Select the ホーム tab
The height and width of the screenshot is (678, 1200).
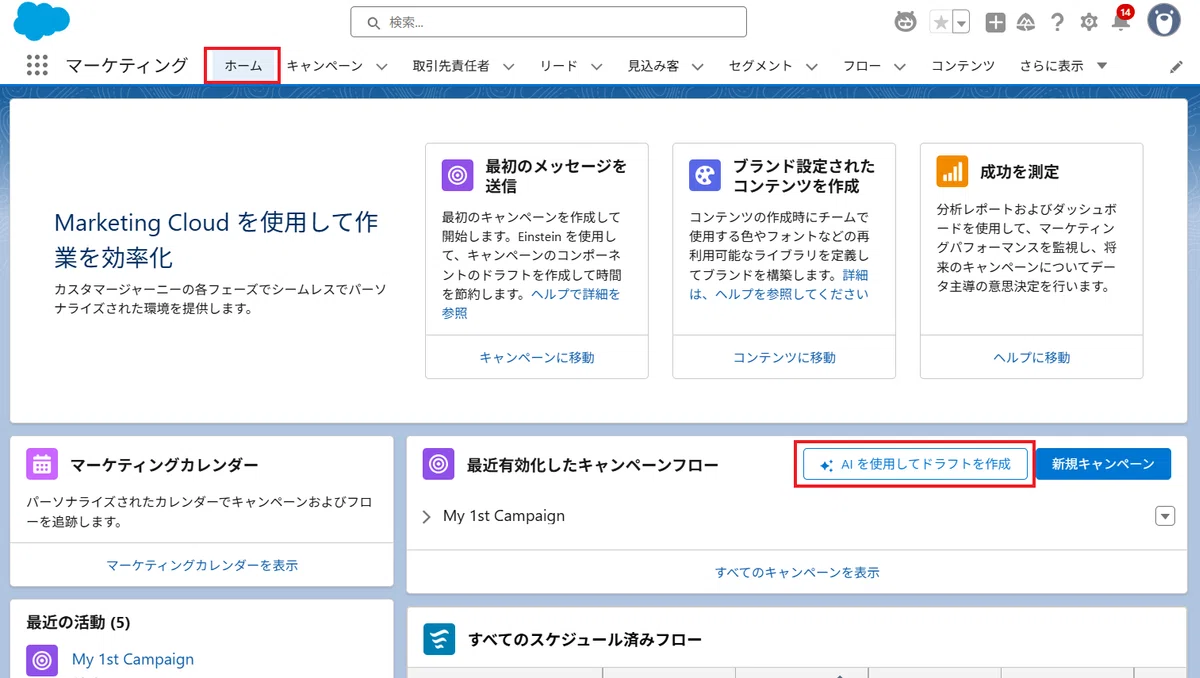[243, 66]
